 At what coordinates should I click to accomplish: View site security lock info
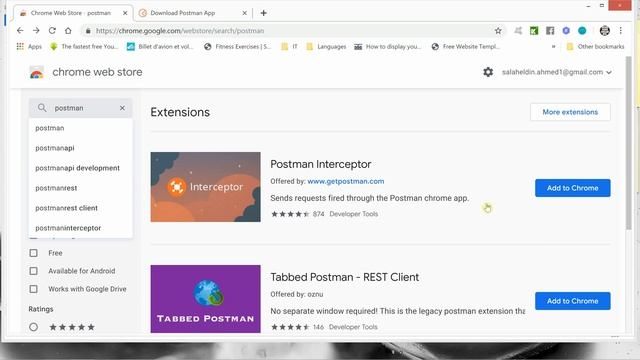(87, 31)
